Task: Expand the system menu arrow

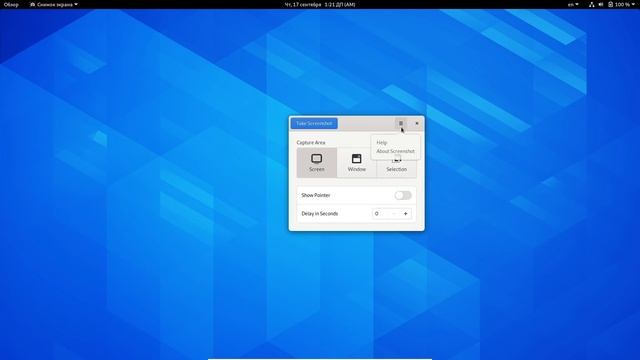Action: click(x=634, y=4)
